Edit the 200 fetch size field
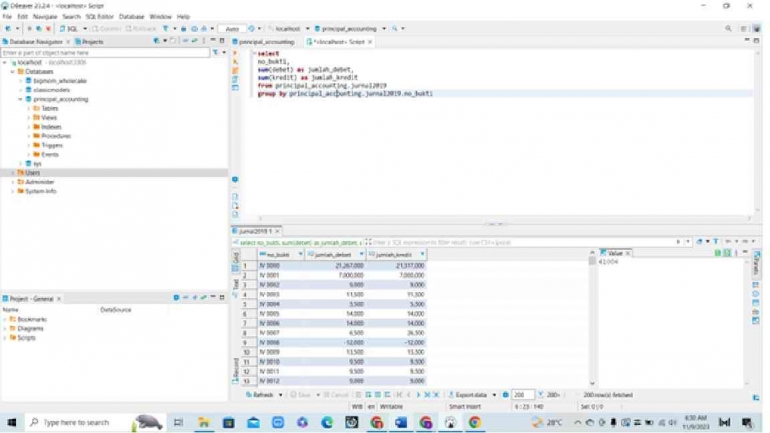The height and width of the screenshot is (433, 770). click(x=522, y=395)
